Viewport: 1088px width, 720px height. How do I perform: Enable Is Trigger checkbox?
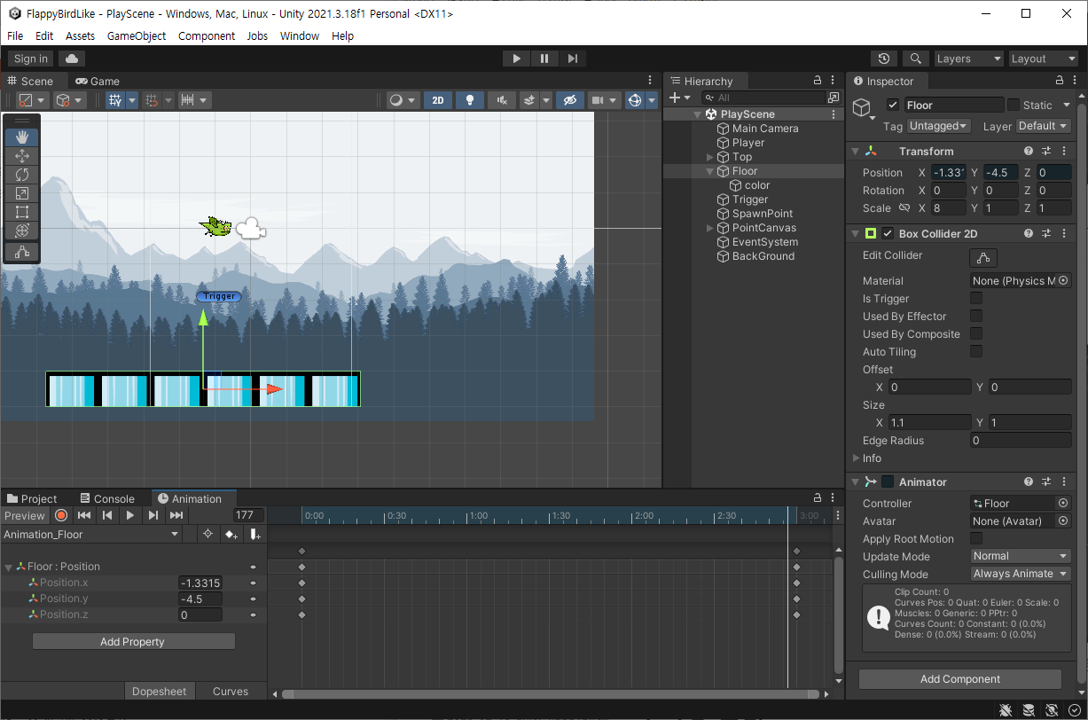pos(976,298)
